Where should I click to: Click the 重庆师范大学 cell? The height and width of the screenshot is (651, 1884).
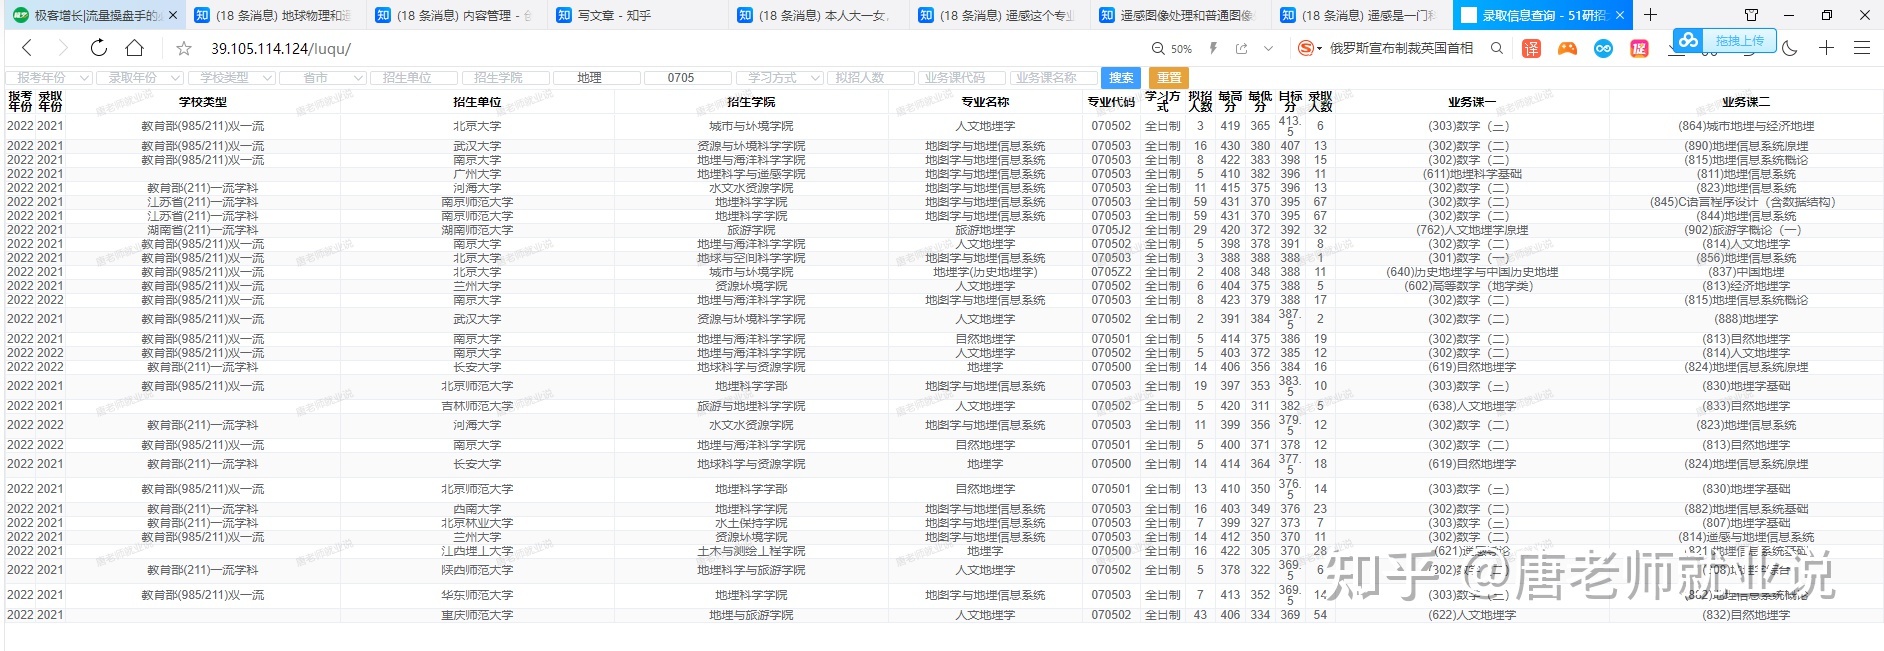point(477,615)
